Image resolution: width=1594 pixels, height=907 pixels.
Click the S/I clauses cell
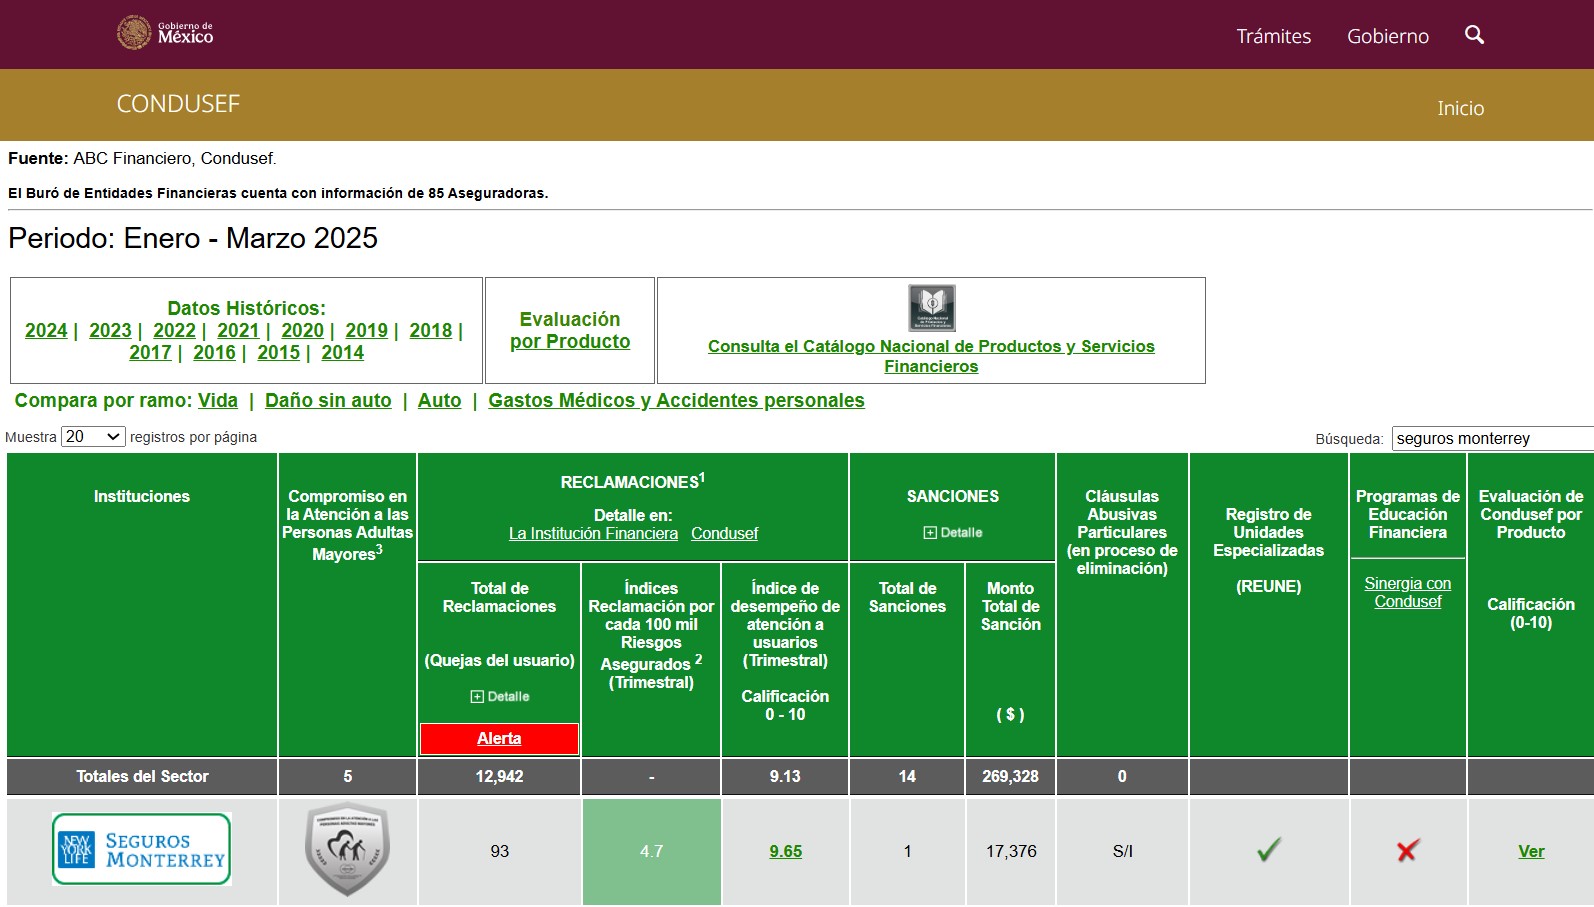pos(1122,852)
